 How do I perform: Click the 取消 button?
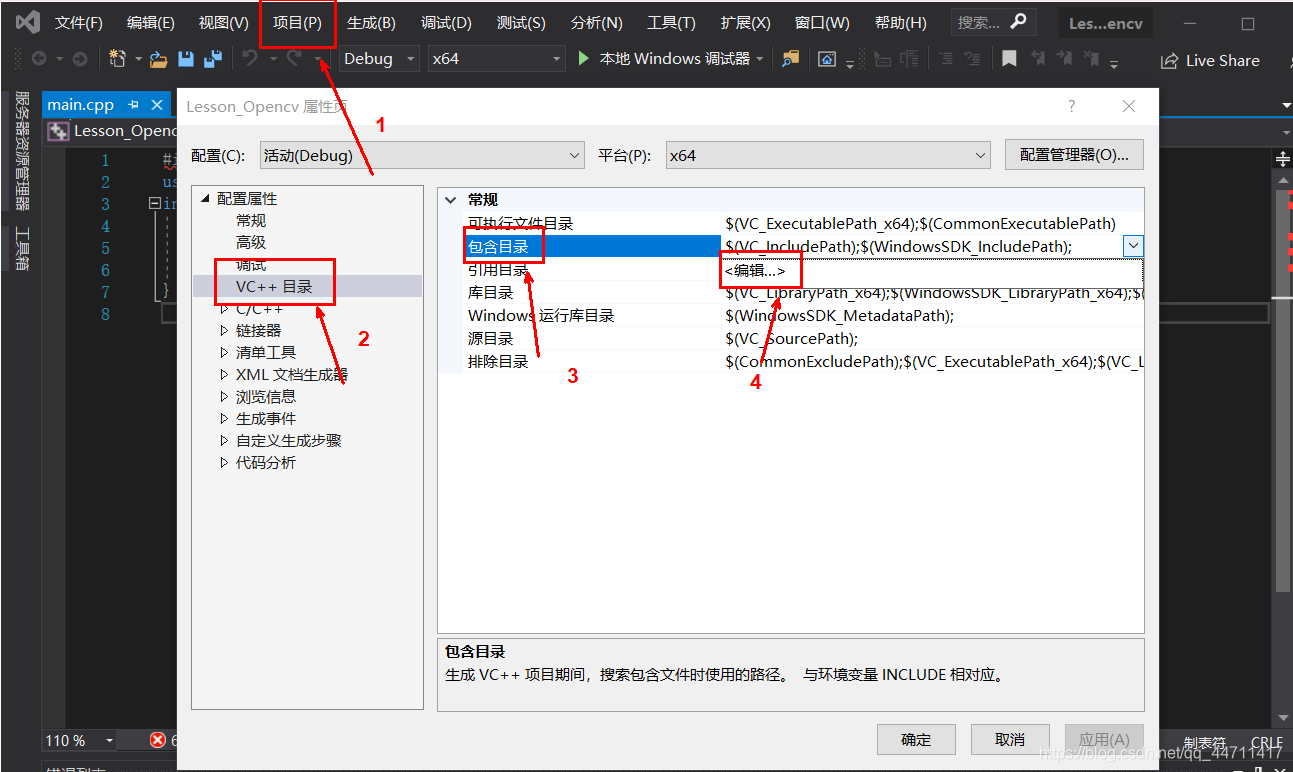tap(1010, 740)
